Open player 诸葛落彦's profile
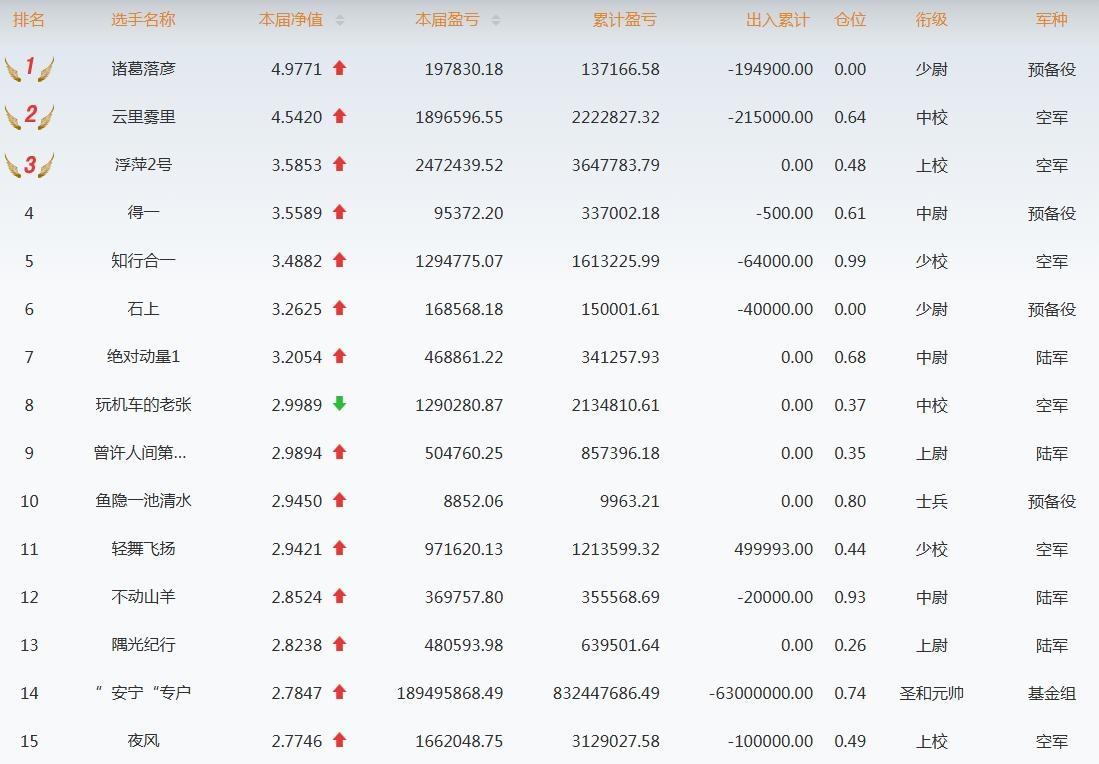 tap(143, 69)
